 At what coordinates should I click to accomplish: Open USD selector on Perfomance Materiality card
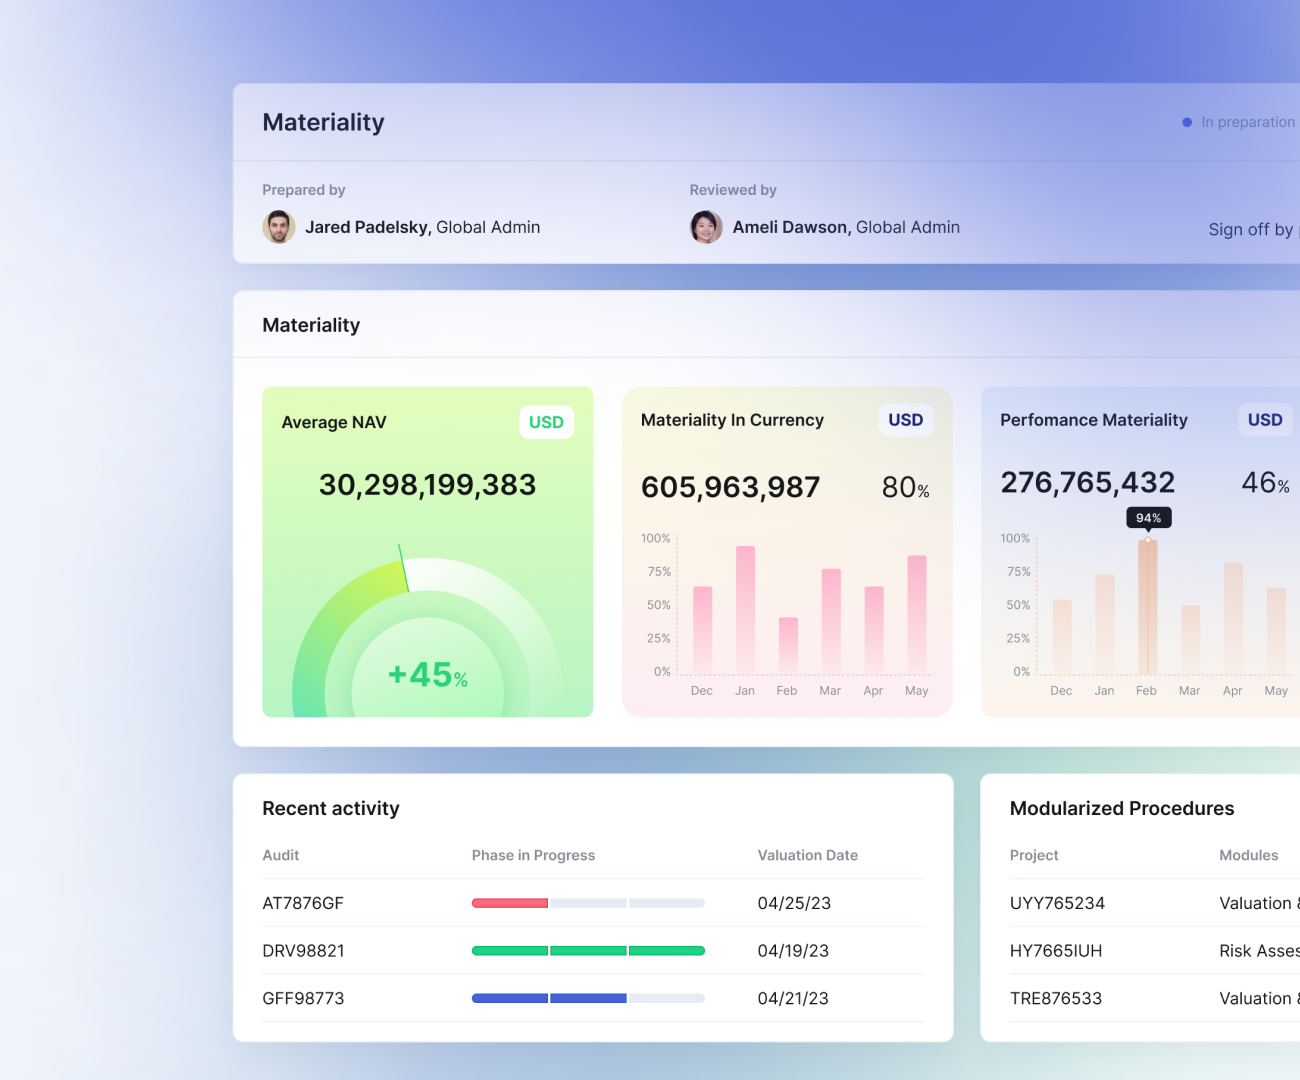pos(1264,420)
